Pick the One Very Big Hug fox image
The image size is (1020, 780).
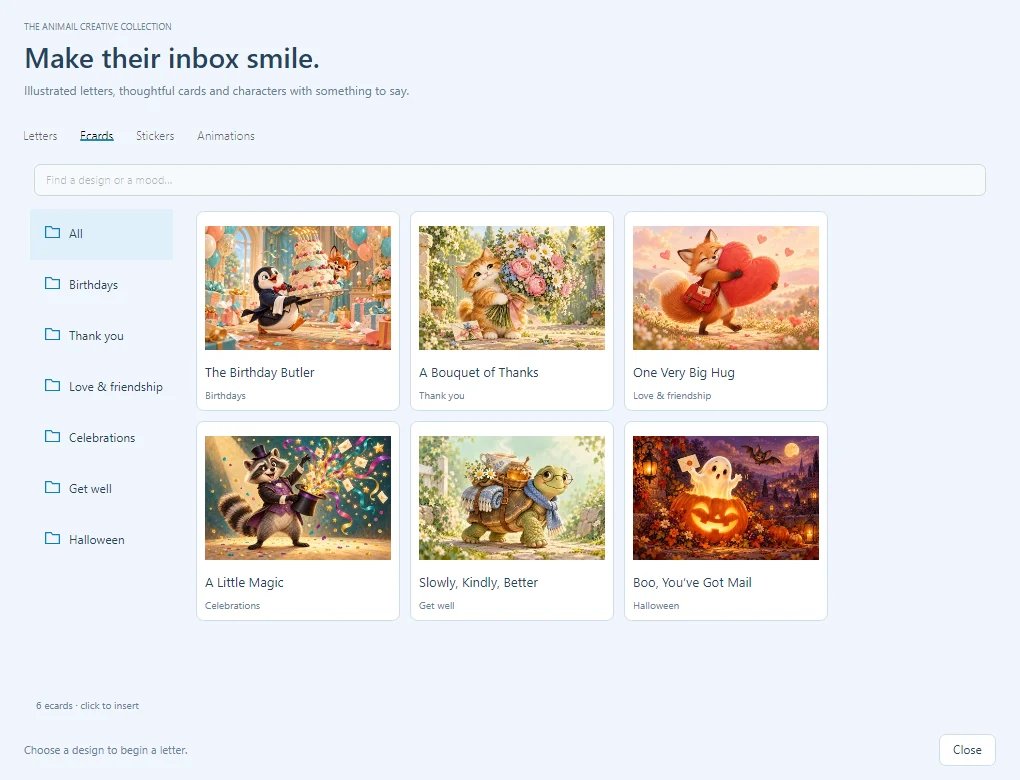click(x=726, y=288)
